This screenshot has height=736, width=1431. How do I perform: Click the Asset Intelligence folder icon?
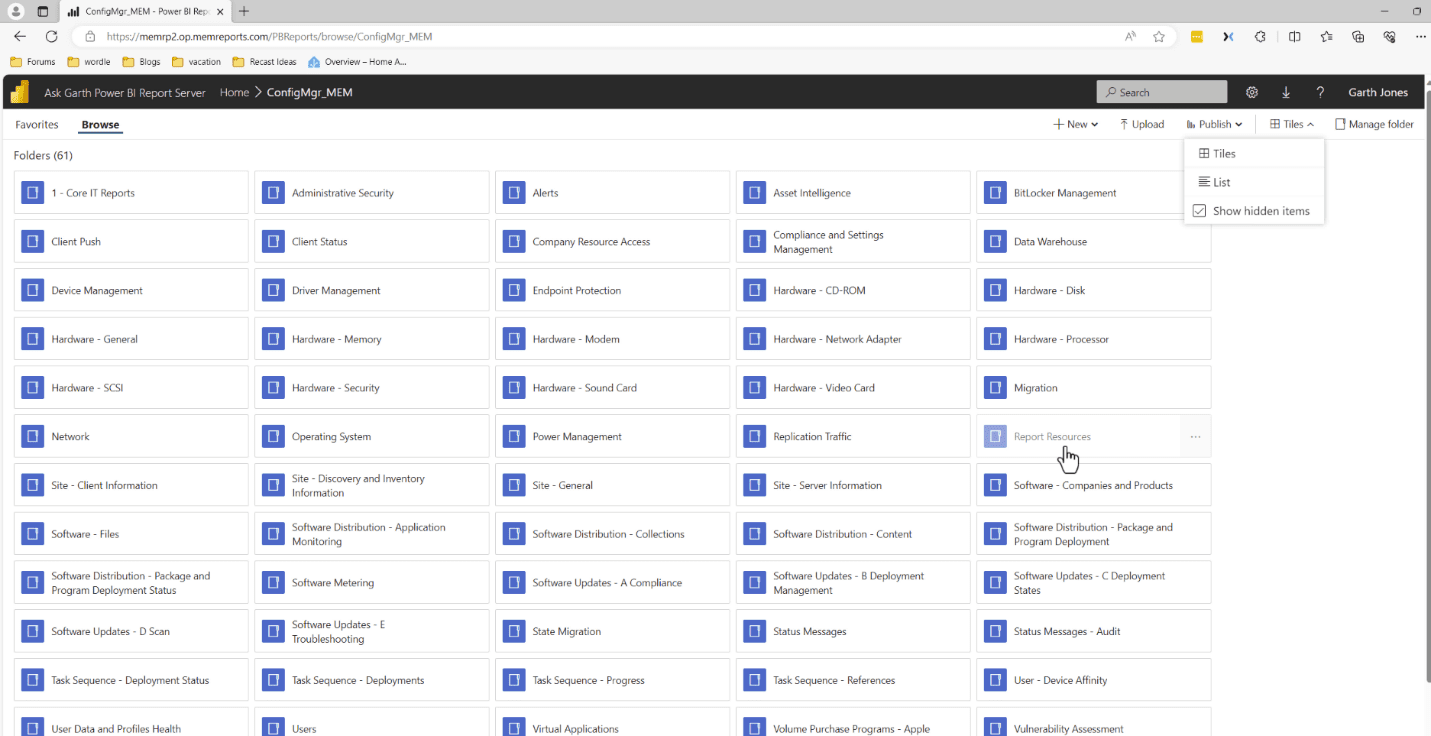(755, 193)
